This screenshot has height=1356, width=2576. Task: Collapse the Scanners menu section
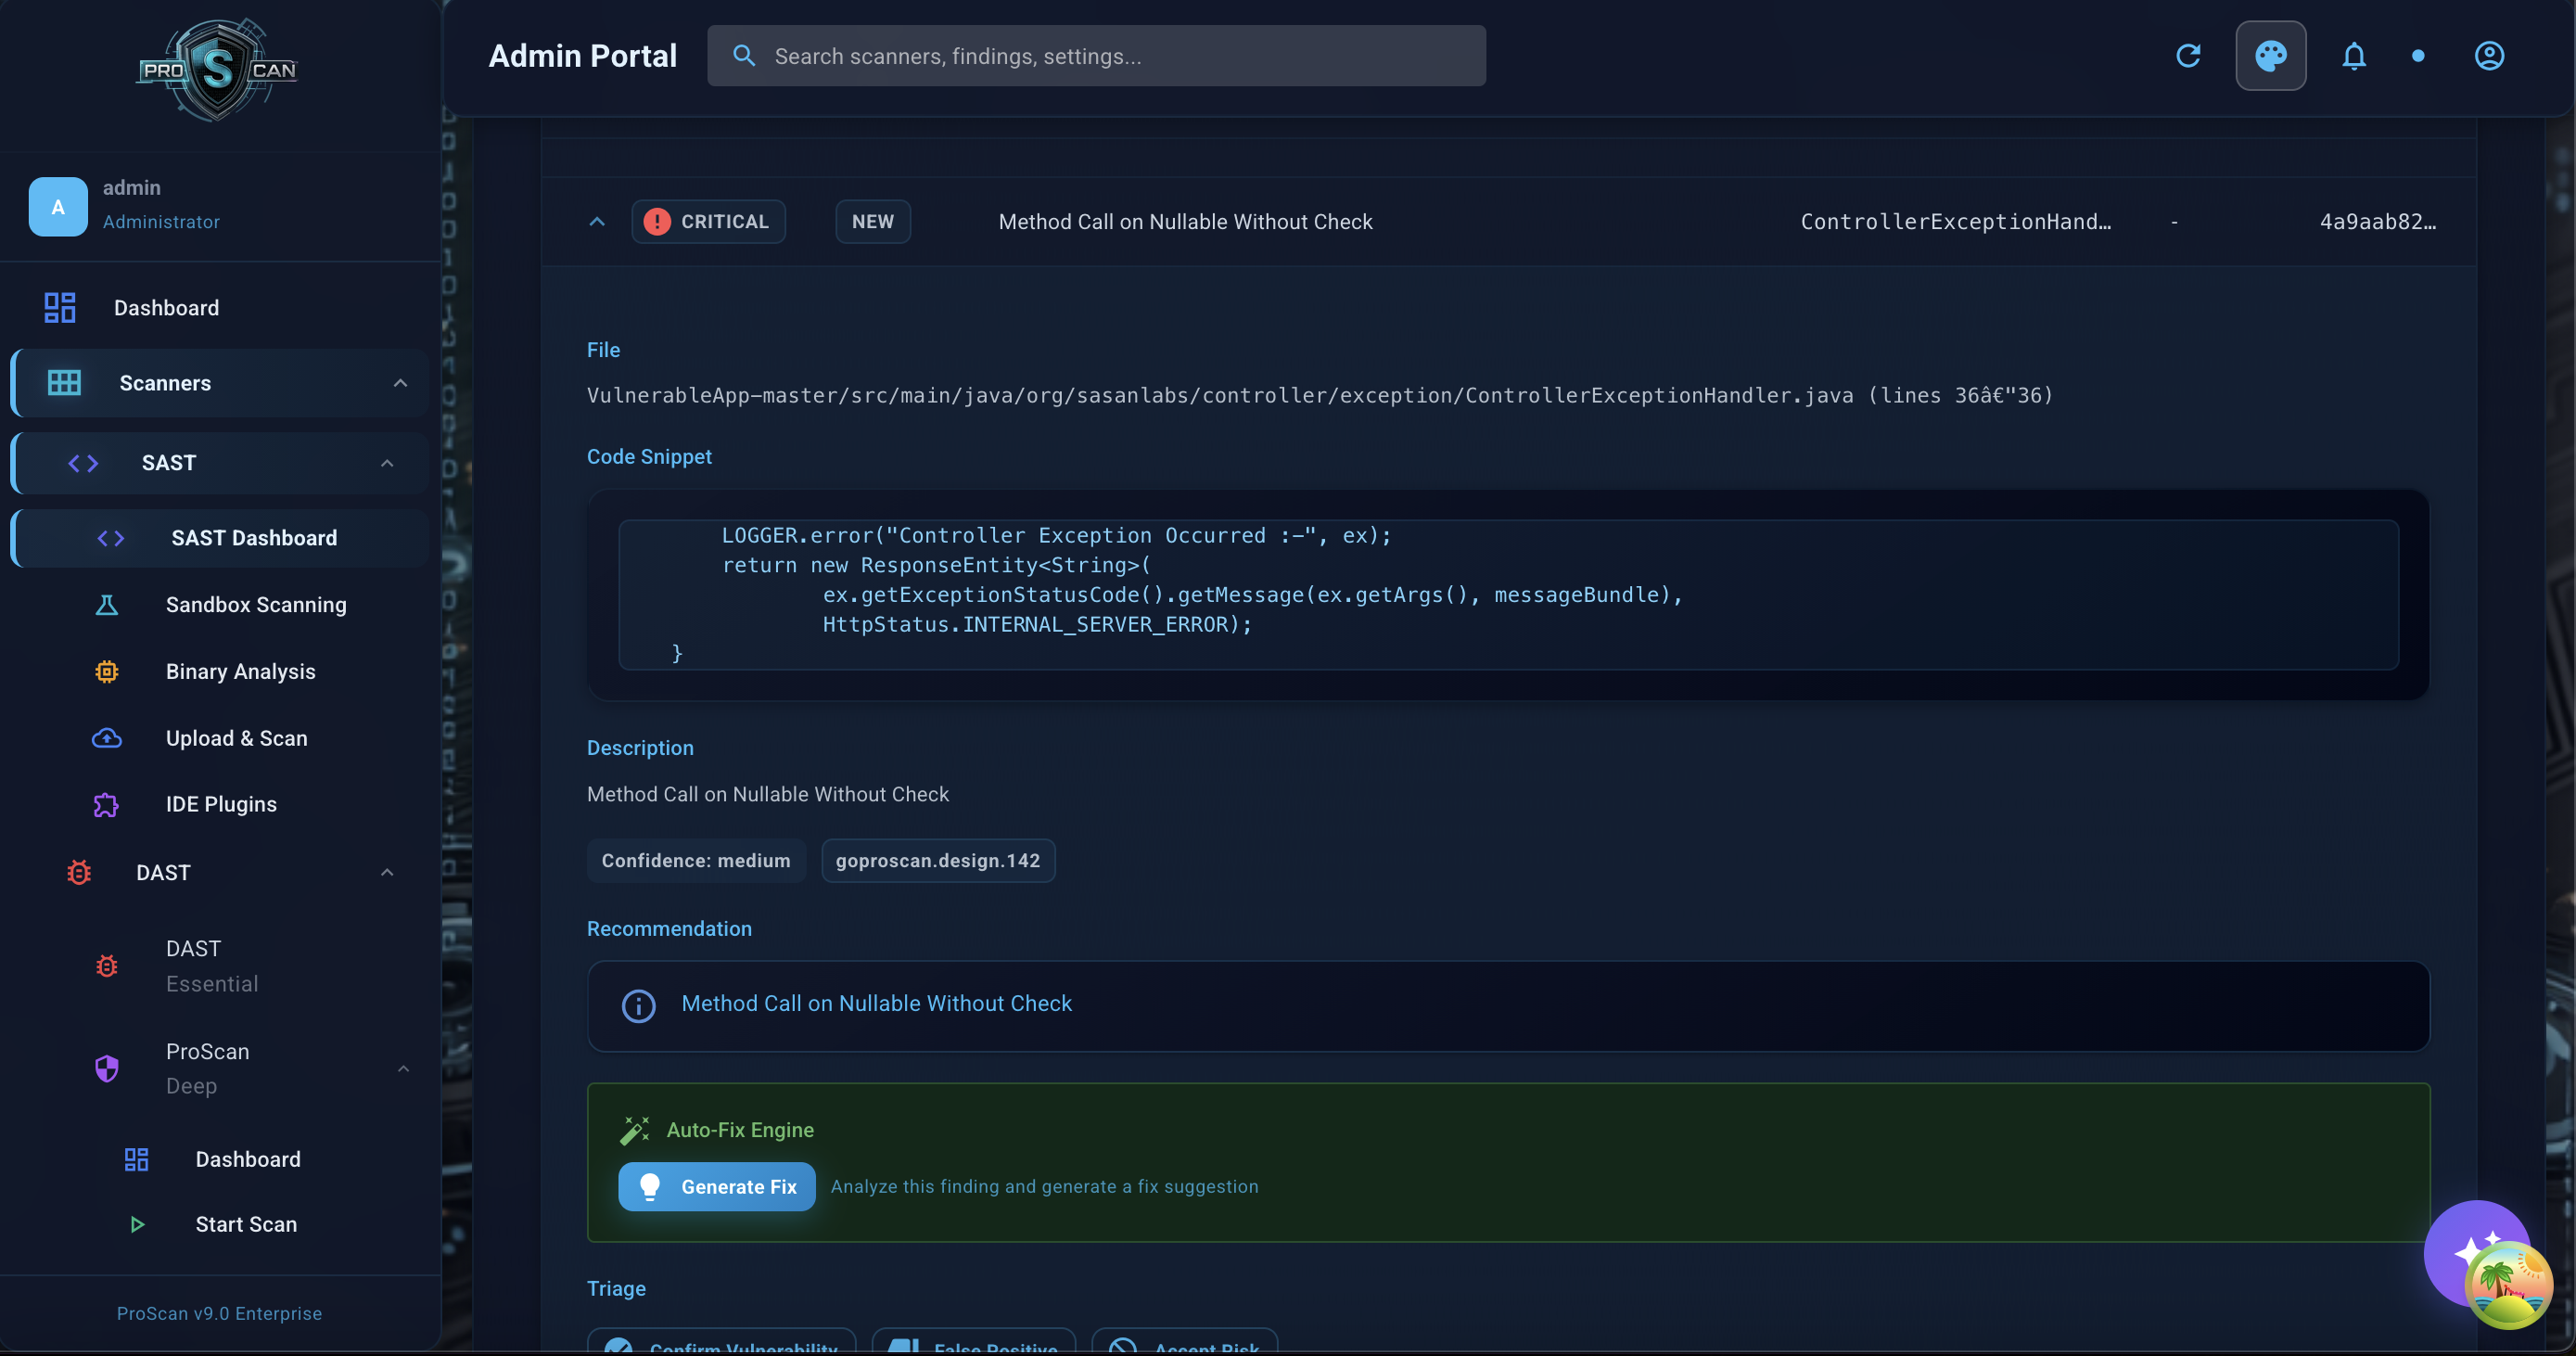(400, 383)
